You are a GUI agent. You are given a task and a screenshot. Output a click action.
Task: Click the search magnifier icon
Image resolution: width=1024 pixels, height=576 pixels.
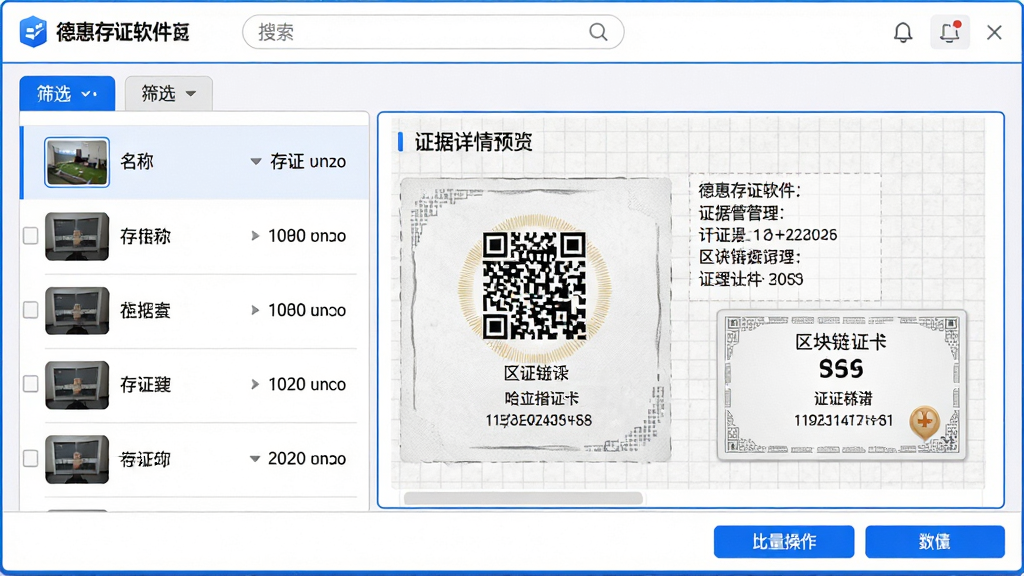click(598, 31)
